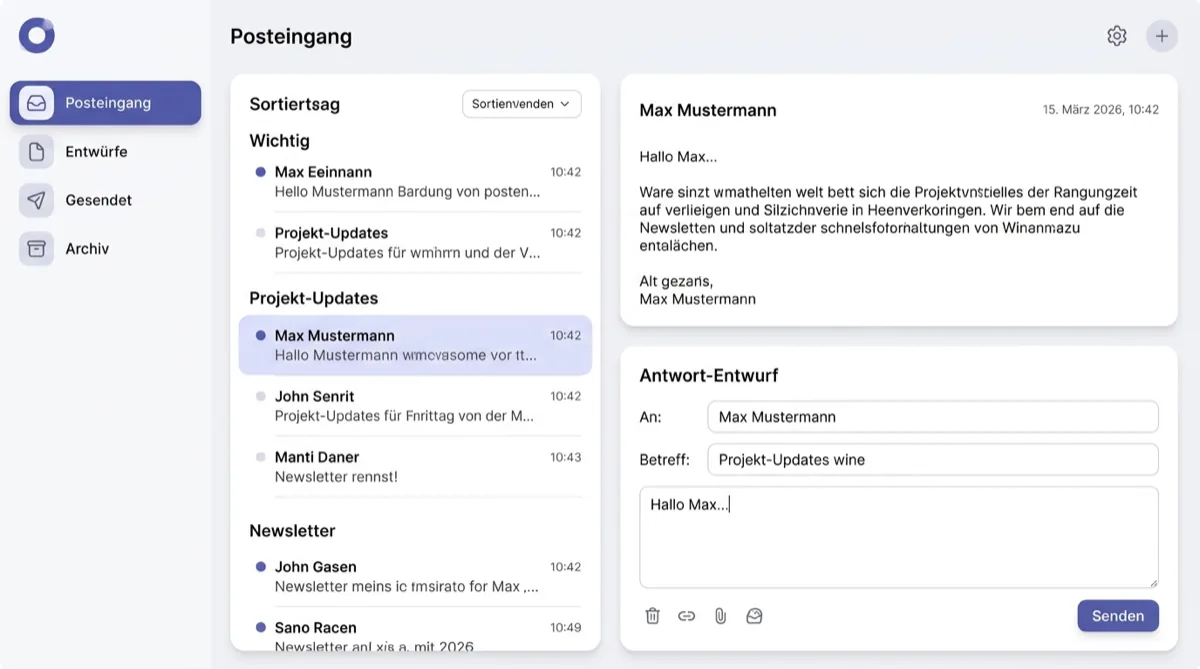Select Posteingang in the sidebar
The height and width of the screenshot is (669, 1200).
coord(105,103)
